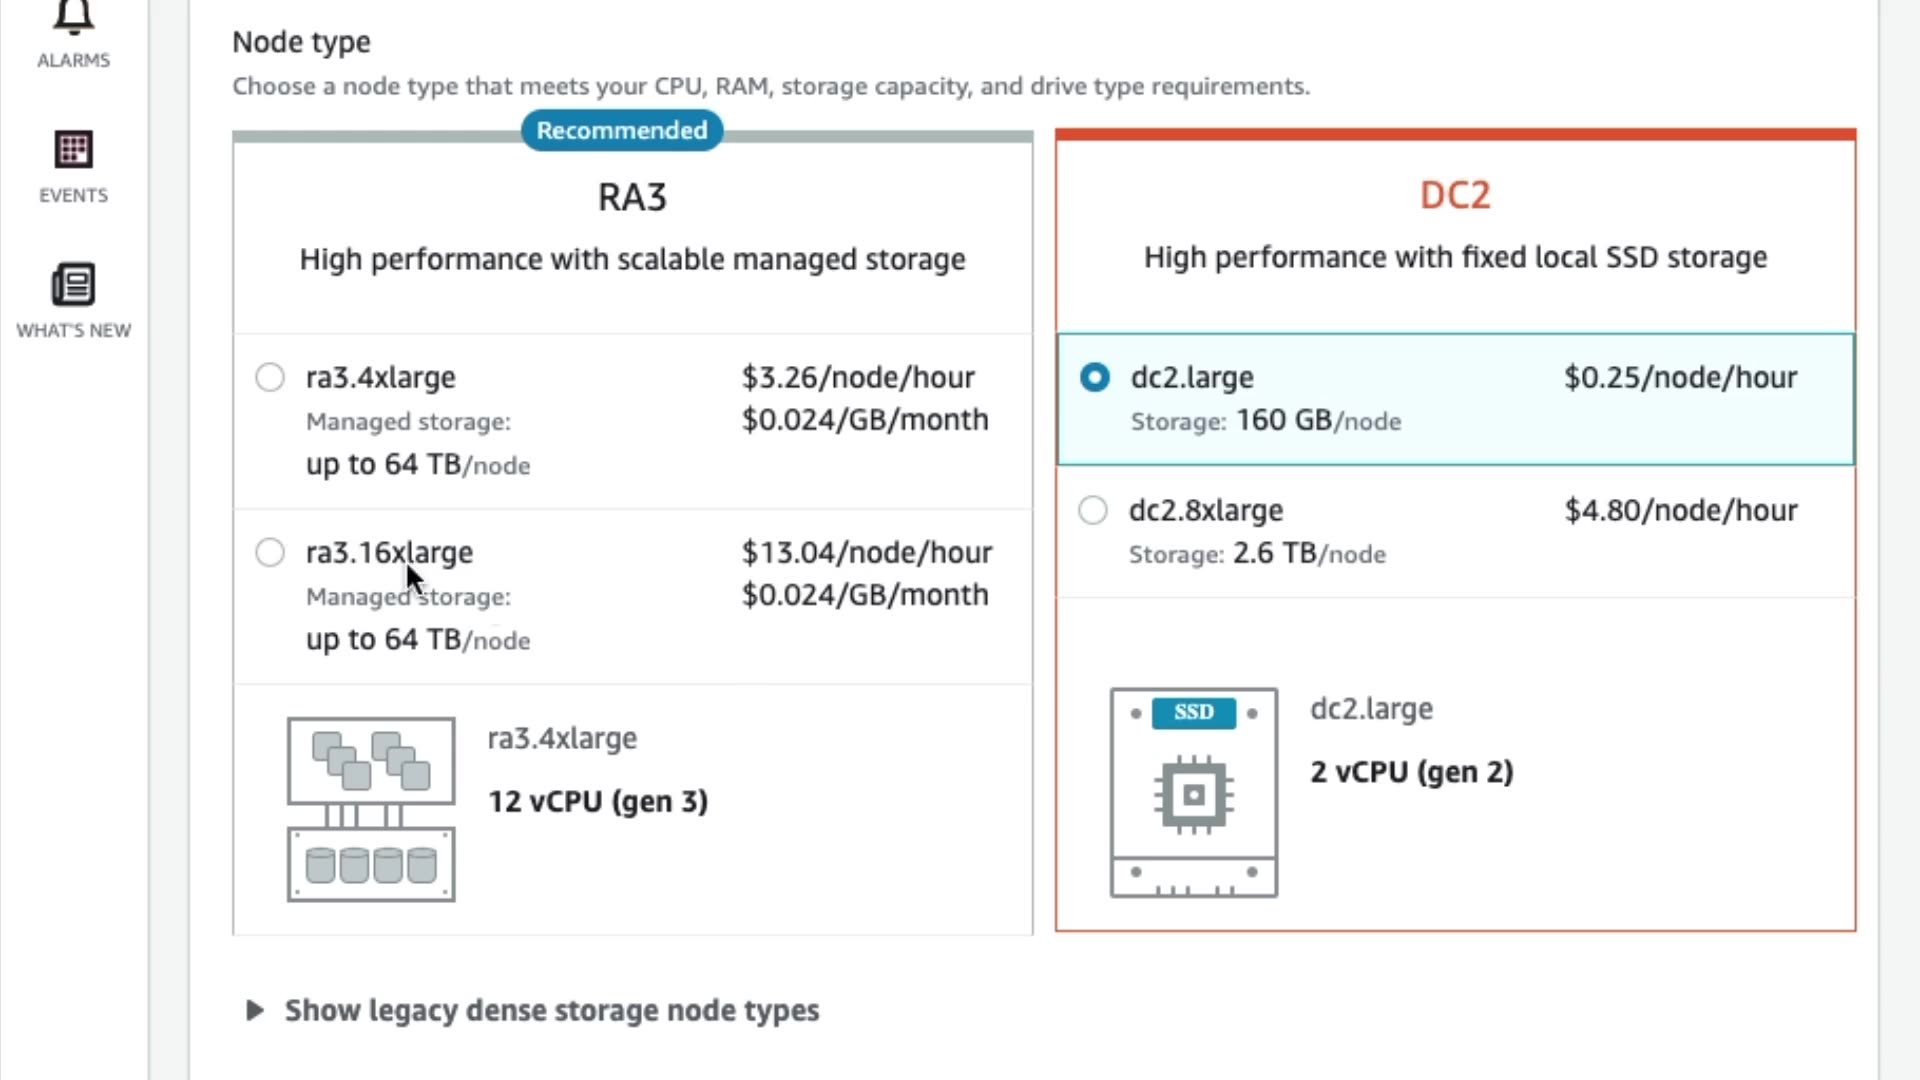The width and height of the screenshot is (1920, 1080).
Task: Click the DC2 SSD chip illustration
Action: [1193, 792]
